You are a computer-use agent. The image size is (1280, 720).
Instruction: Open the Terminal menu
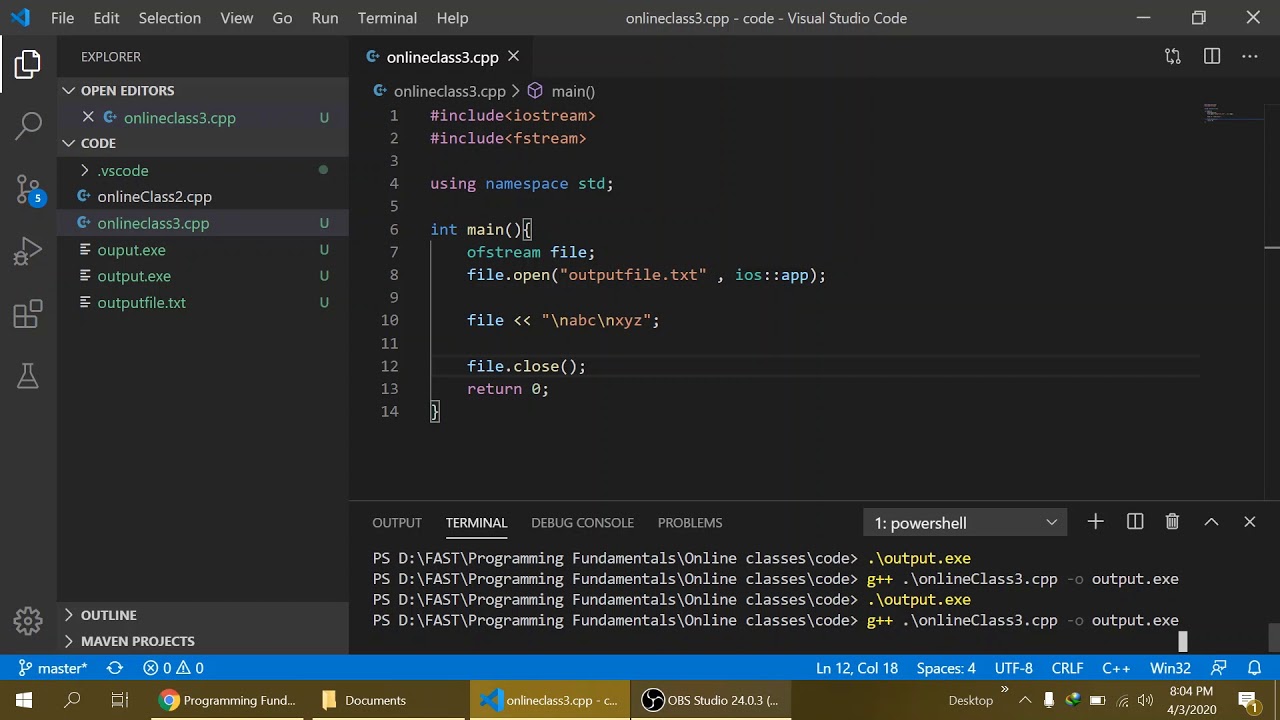coord(387,18)
